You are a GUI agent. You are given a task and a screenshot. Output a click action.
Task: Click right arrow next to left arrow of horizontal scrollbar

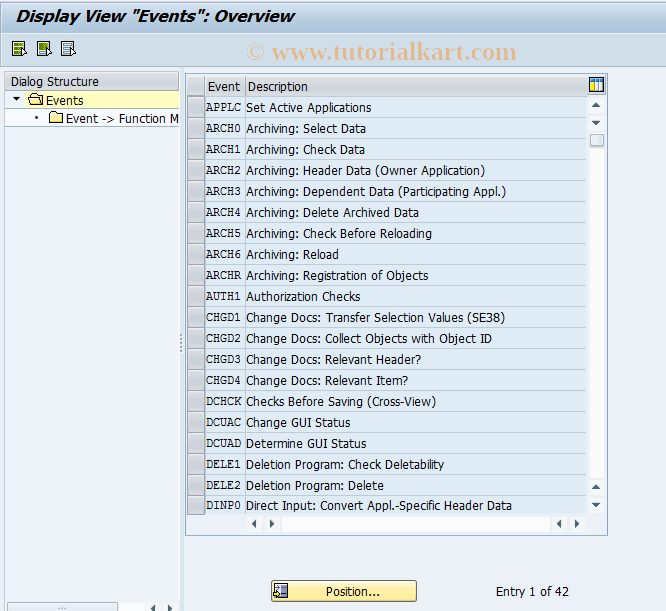pyautogui.click(x=272, y=524)
